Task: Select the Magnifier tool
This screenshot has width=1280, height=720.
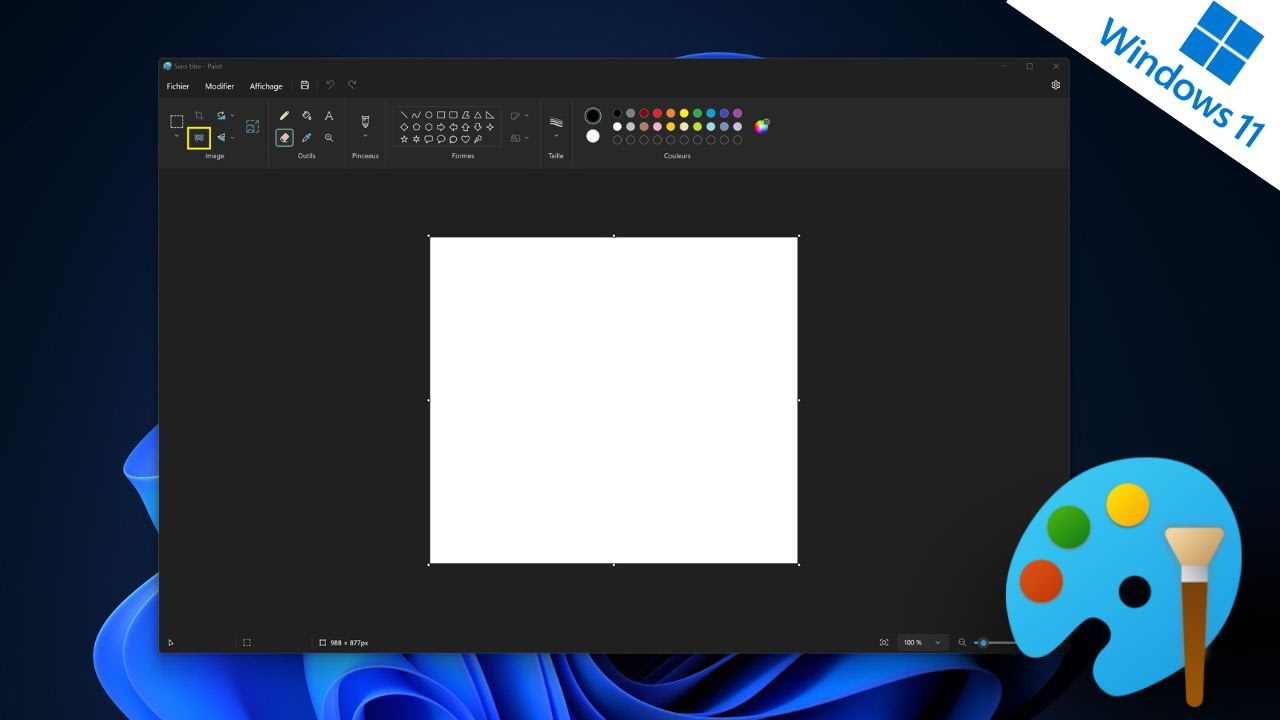Action: point(329,138)
